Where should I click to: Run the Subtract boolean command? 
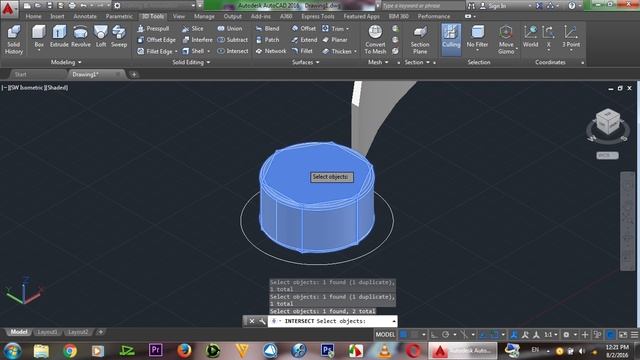tap(232, 40)
